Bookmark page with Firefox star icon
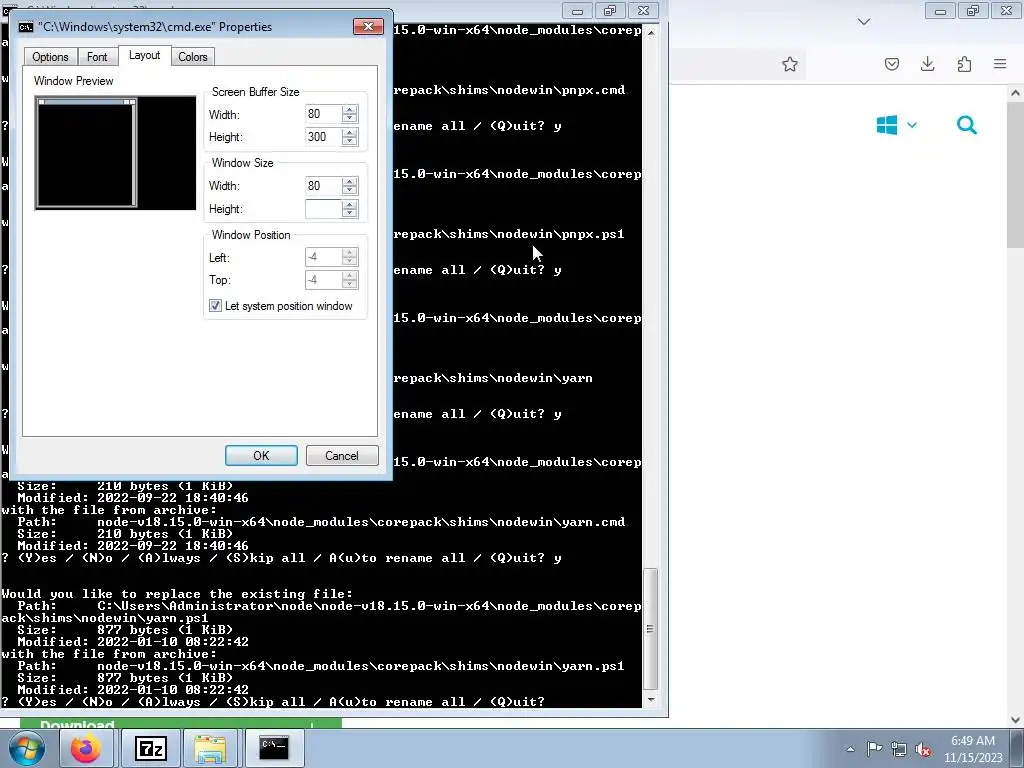1024x768 pixels. pos(790,64)
